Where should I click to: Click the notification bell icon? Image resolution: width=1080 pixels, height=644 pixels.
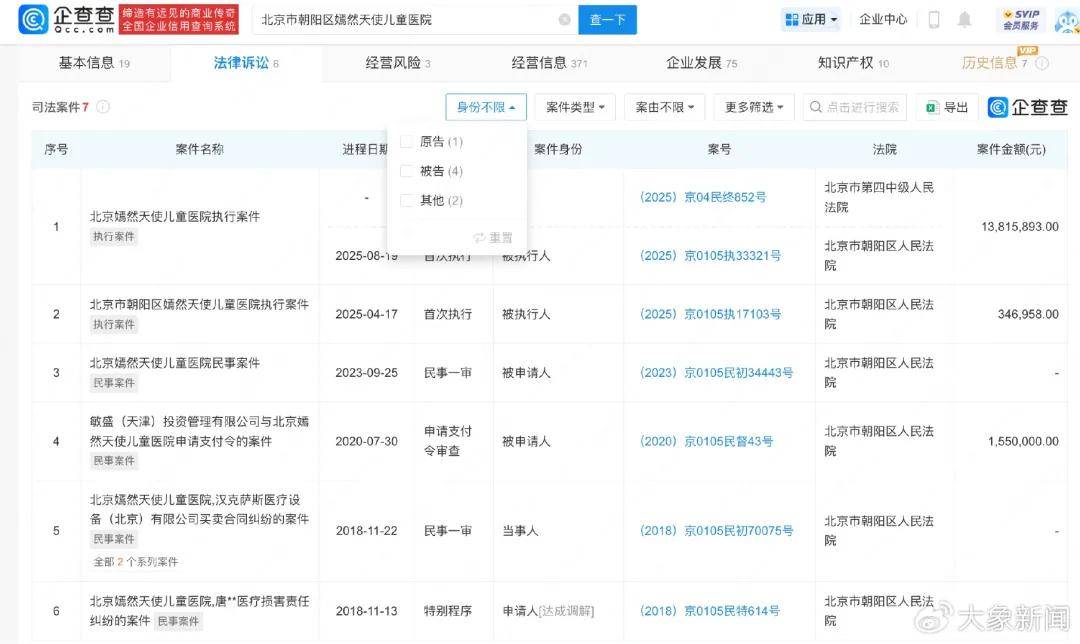point(963,18)
